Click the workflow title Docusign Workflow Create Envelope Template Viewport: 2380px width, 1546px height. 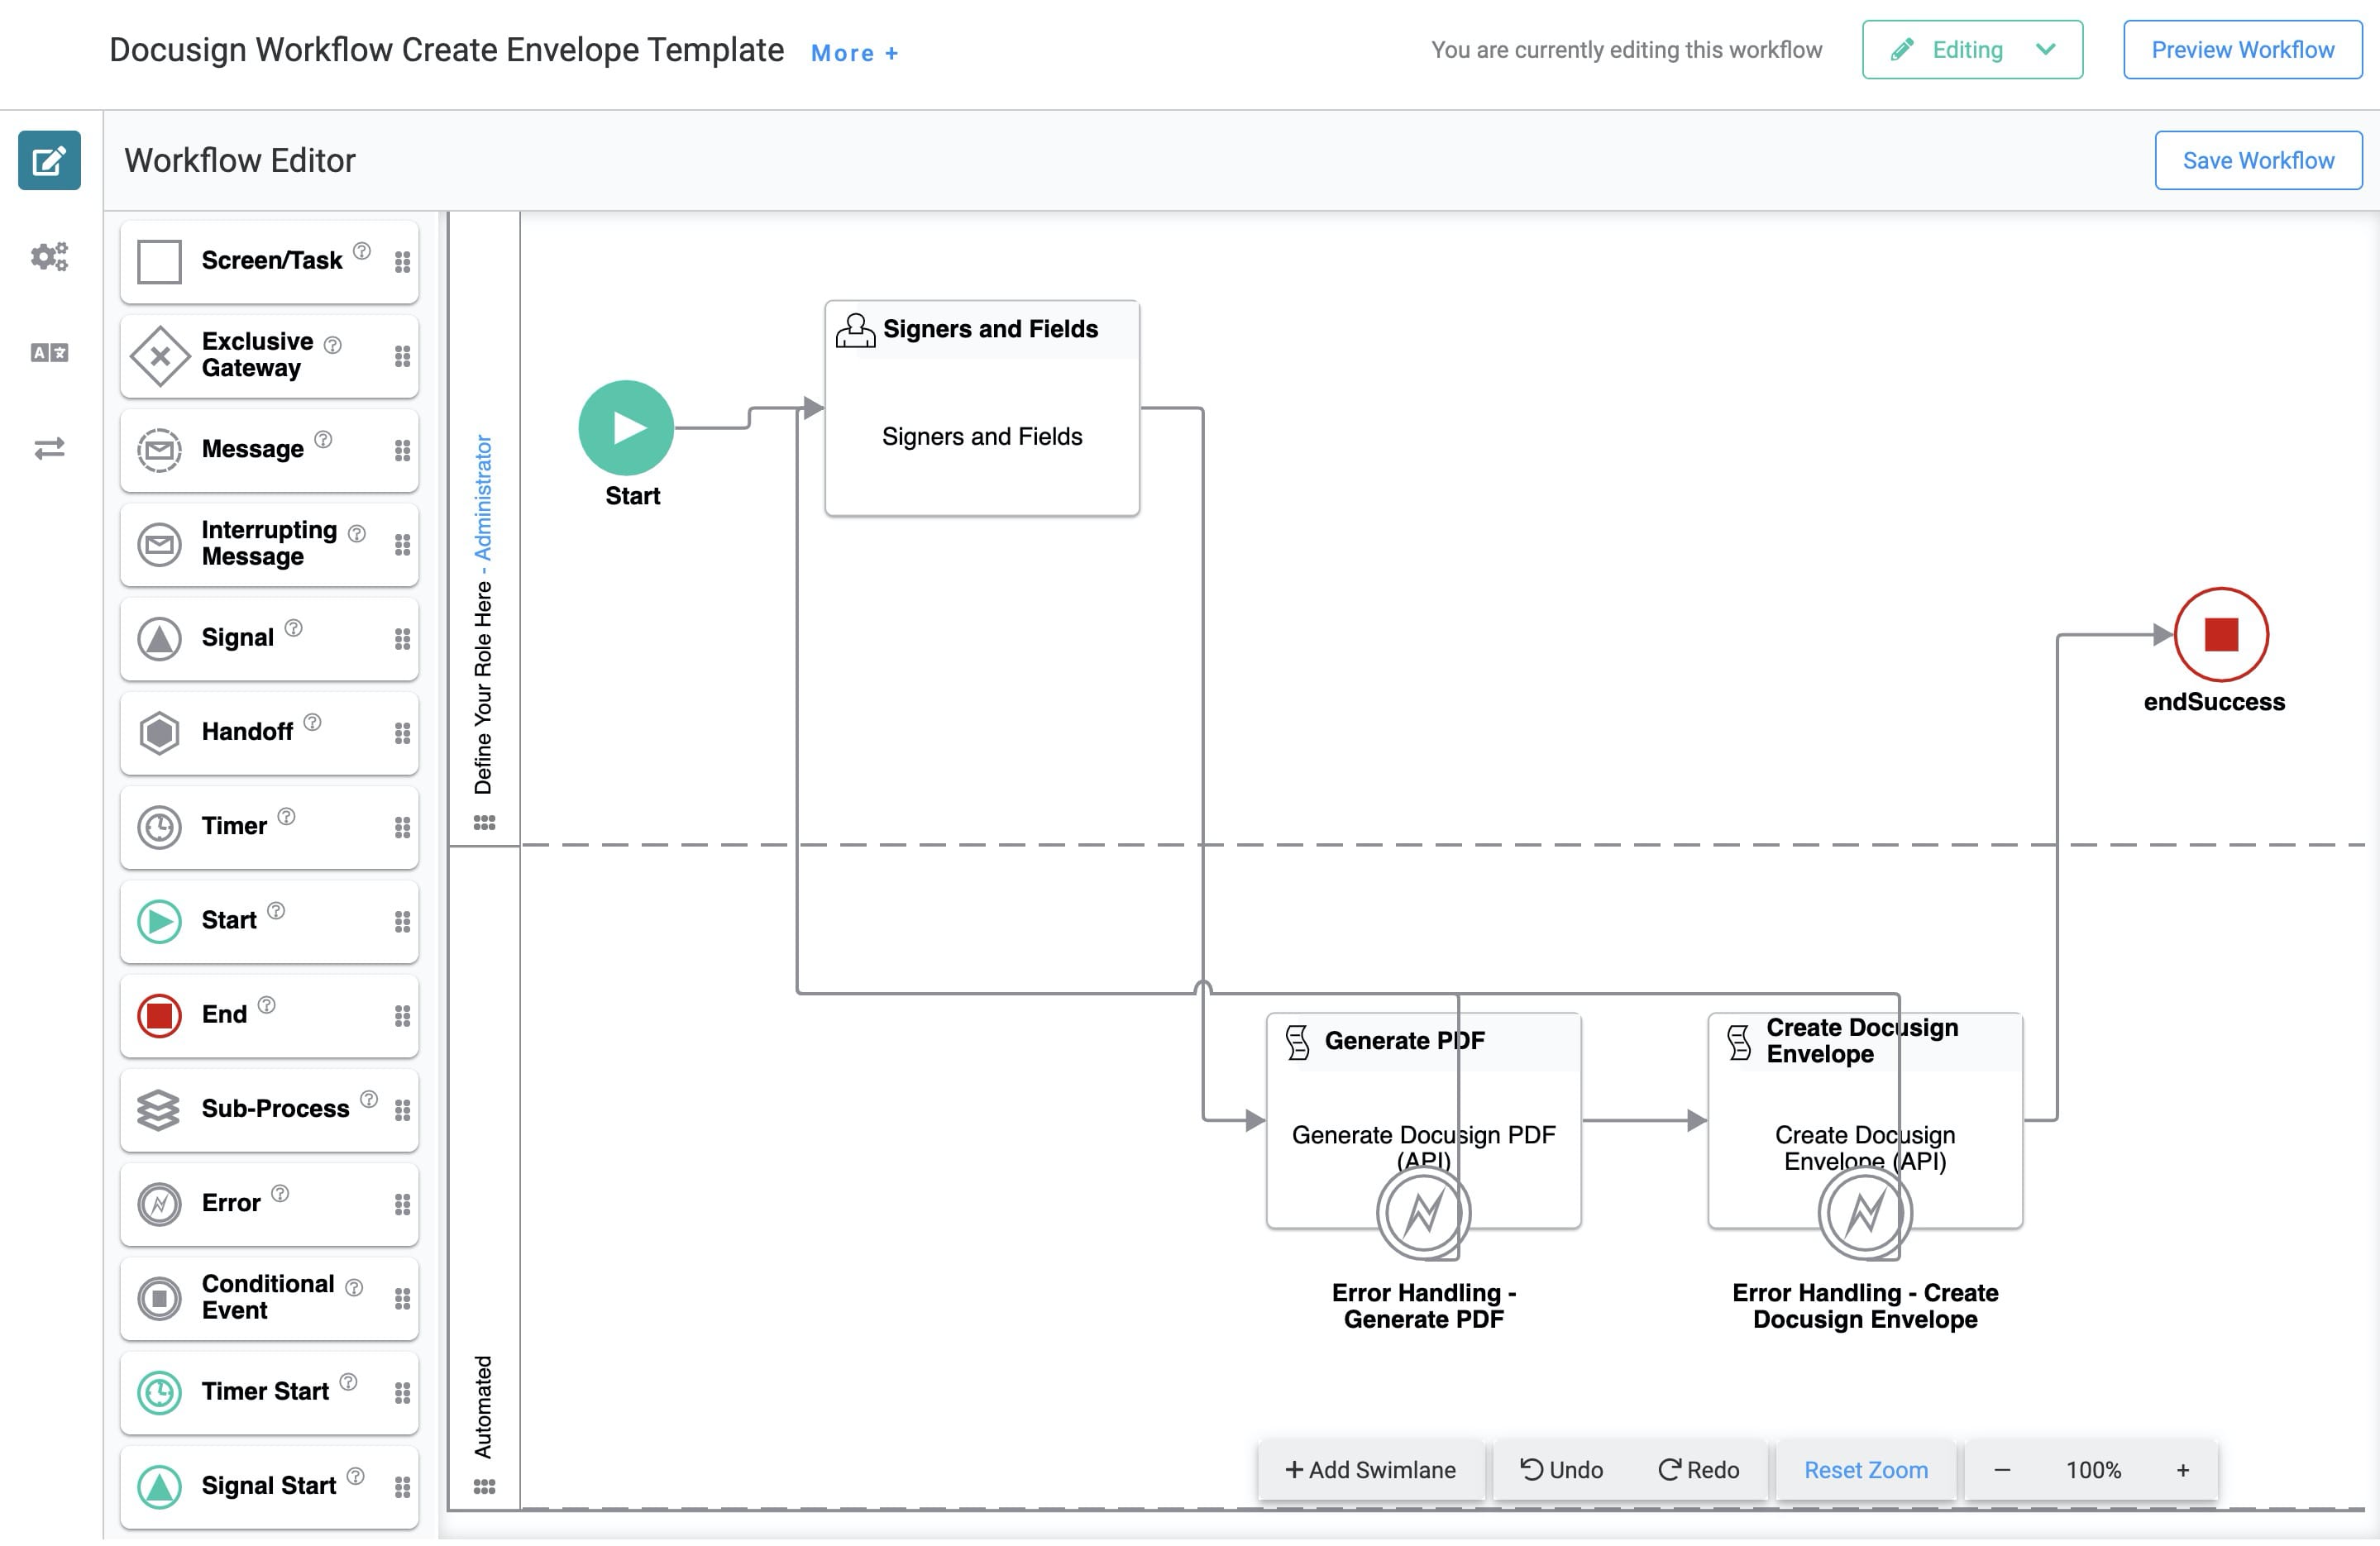446,49
